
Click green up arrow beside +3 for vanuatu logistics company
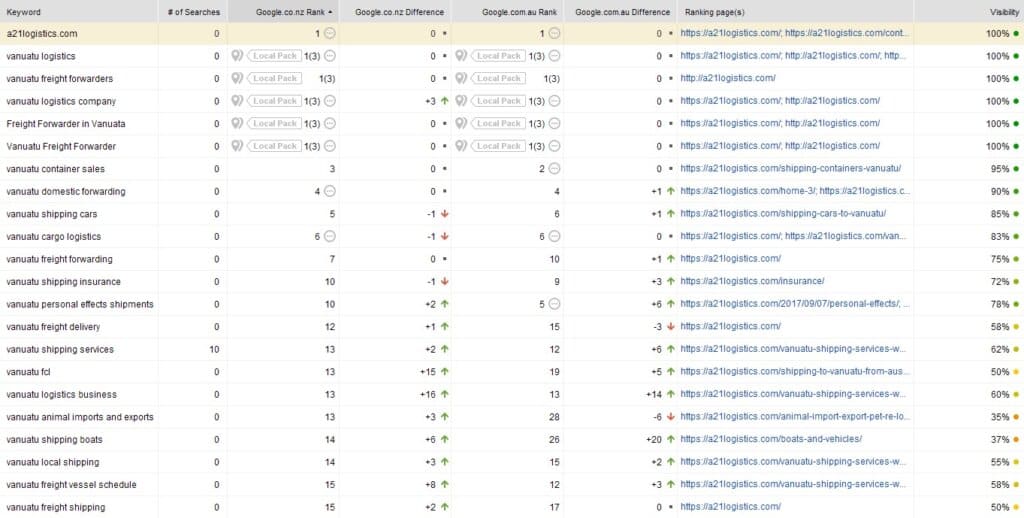click(x=445, y=101)
